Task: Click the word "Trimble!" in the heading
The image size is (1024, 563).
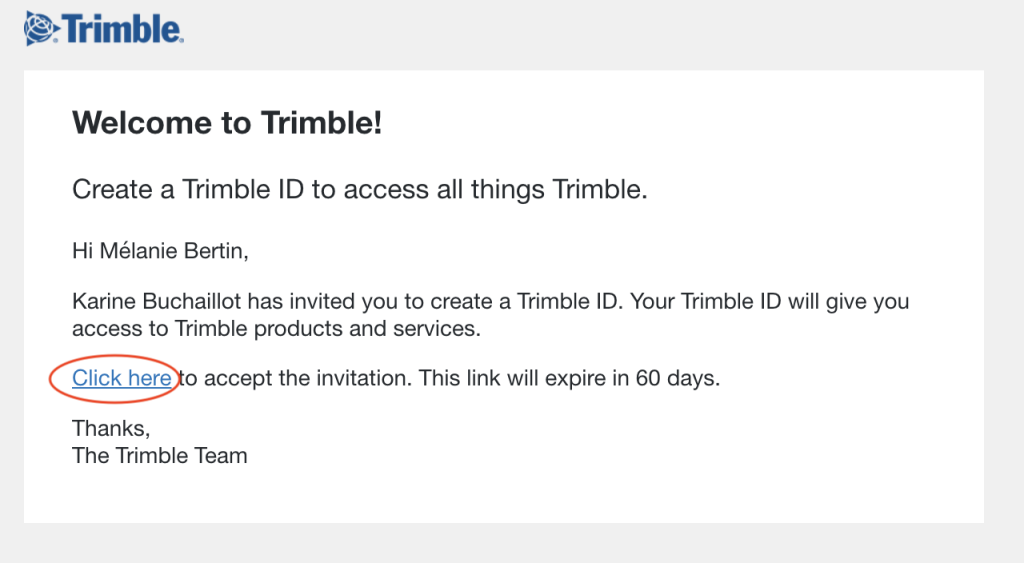Action: tap(322, 123)
